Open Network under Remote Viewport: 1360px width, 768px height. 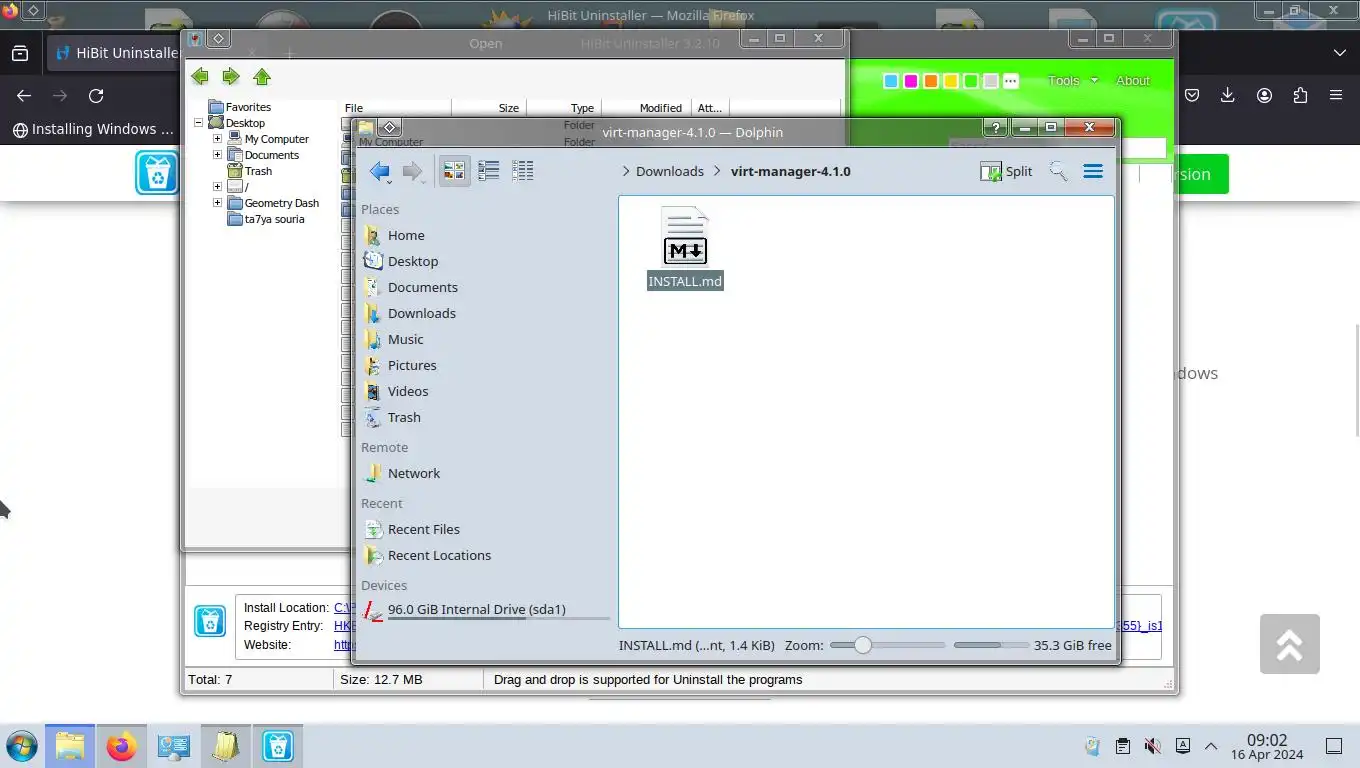tap(414, 473)
